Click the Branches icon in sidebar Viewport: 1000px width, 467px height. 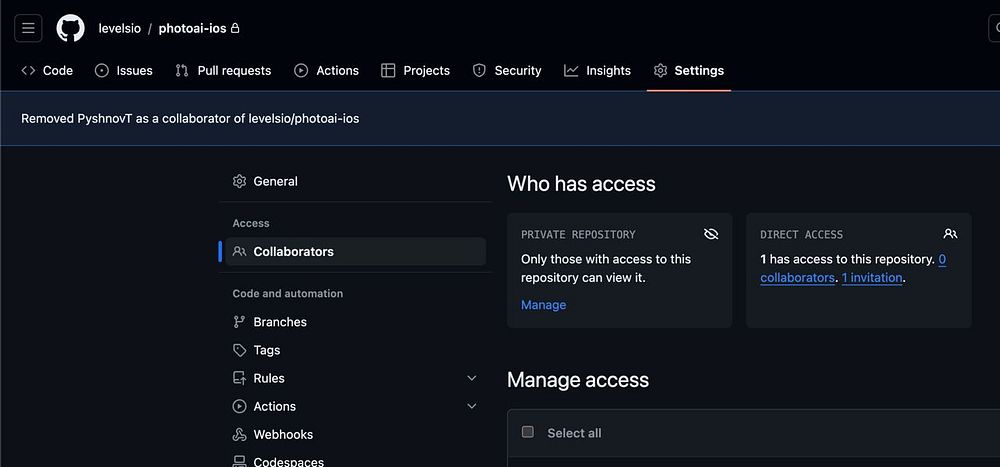click(x=239, y=322)
